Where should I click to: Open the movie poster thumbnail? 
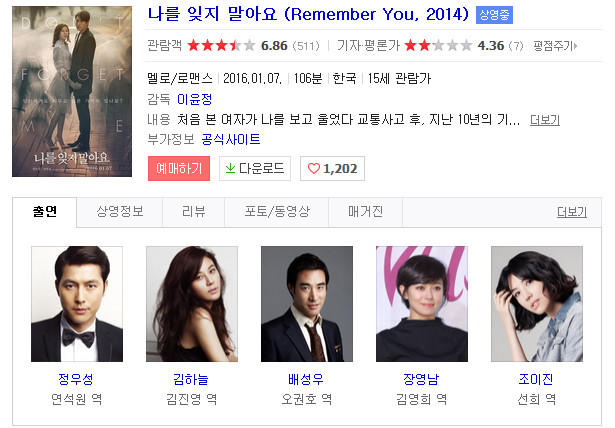pyautogui.click(x=72, y=91)
